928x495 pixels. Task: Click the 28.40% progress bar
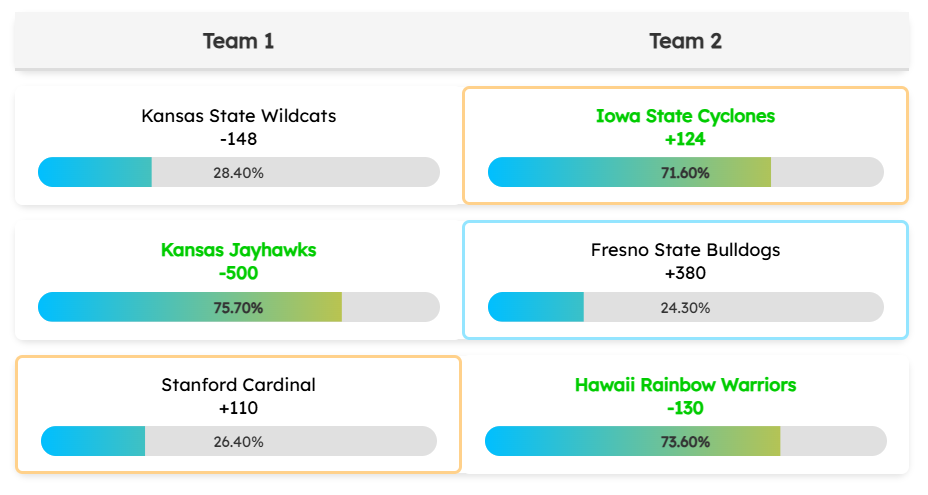pos(238,172)
